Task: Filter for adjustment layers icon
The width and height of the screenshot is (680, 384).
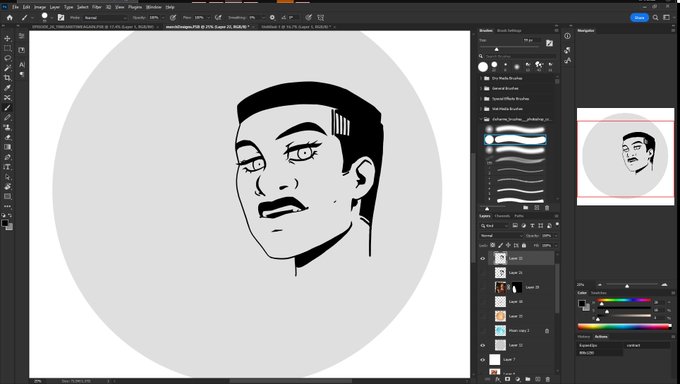Action: click(x=523, y=226)
